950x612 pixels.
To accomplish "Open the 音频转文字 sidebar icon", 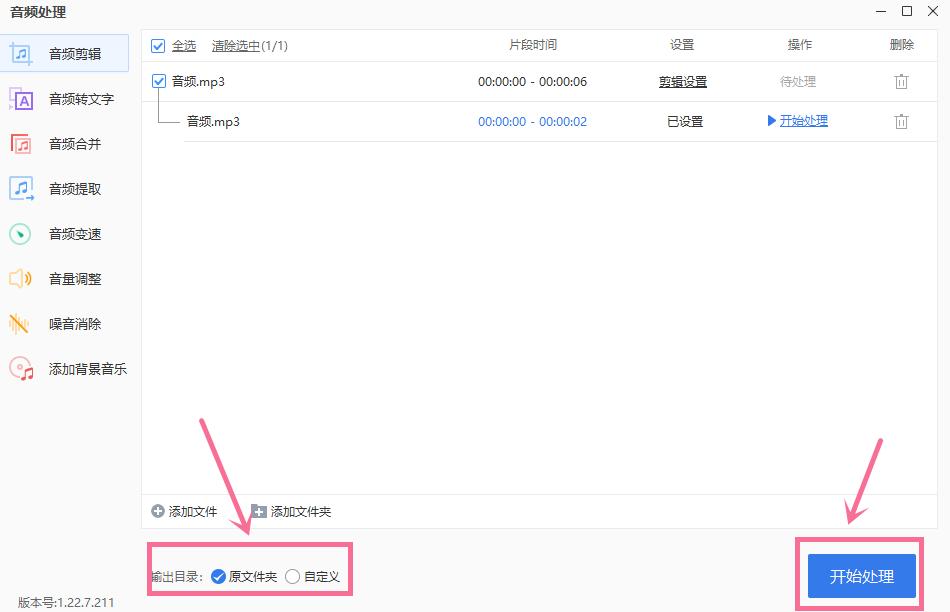I will (21, 99).
